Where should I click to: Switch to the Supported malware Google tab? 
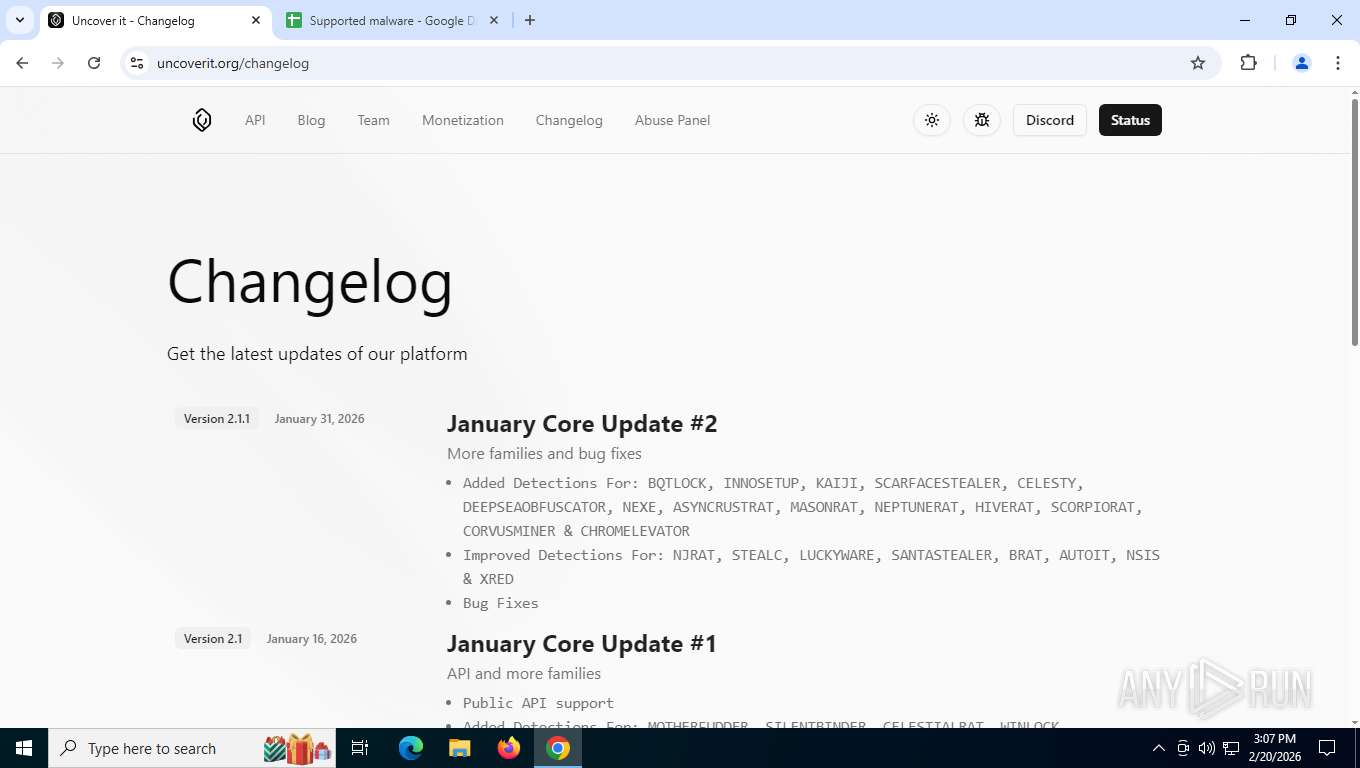pos(392,20)
